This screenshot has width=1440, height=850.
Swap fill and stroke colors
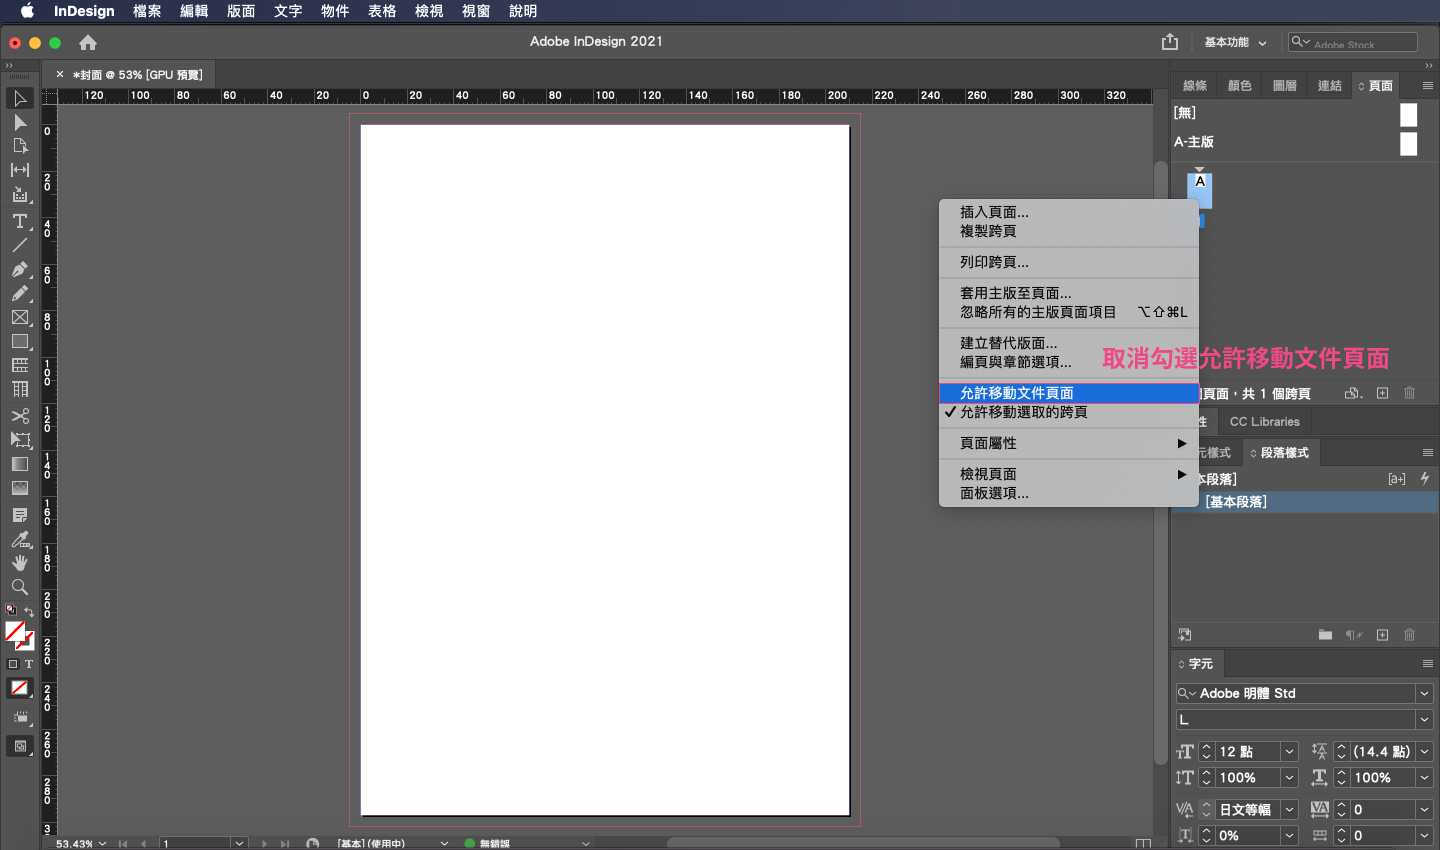[29, 612]
